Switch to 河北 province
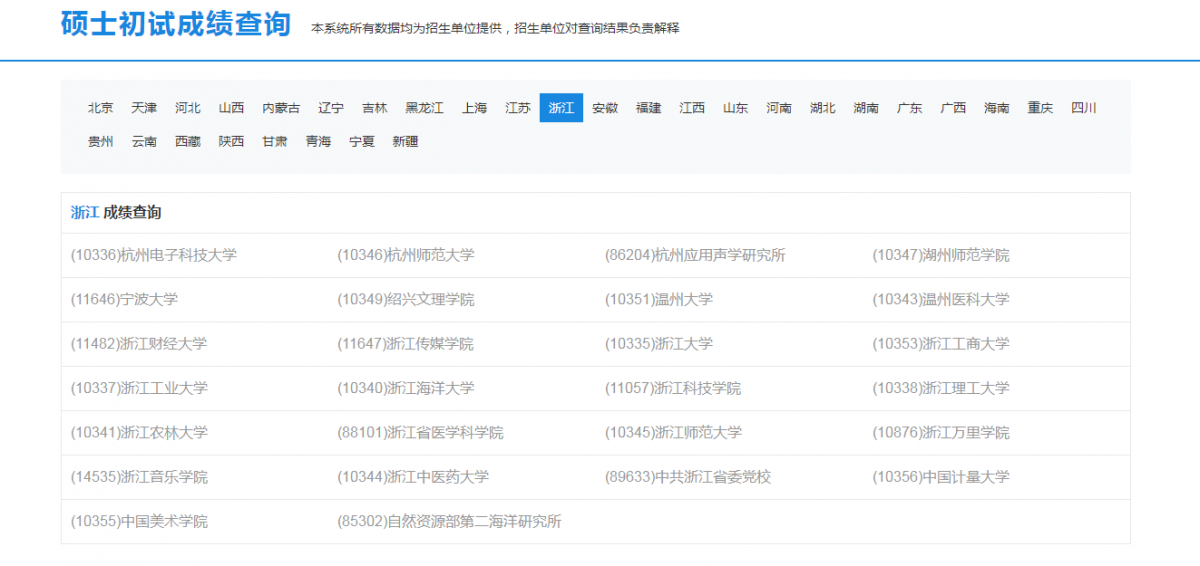This screenshot has height=566, width=1200. (188, 108)
